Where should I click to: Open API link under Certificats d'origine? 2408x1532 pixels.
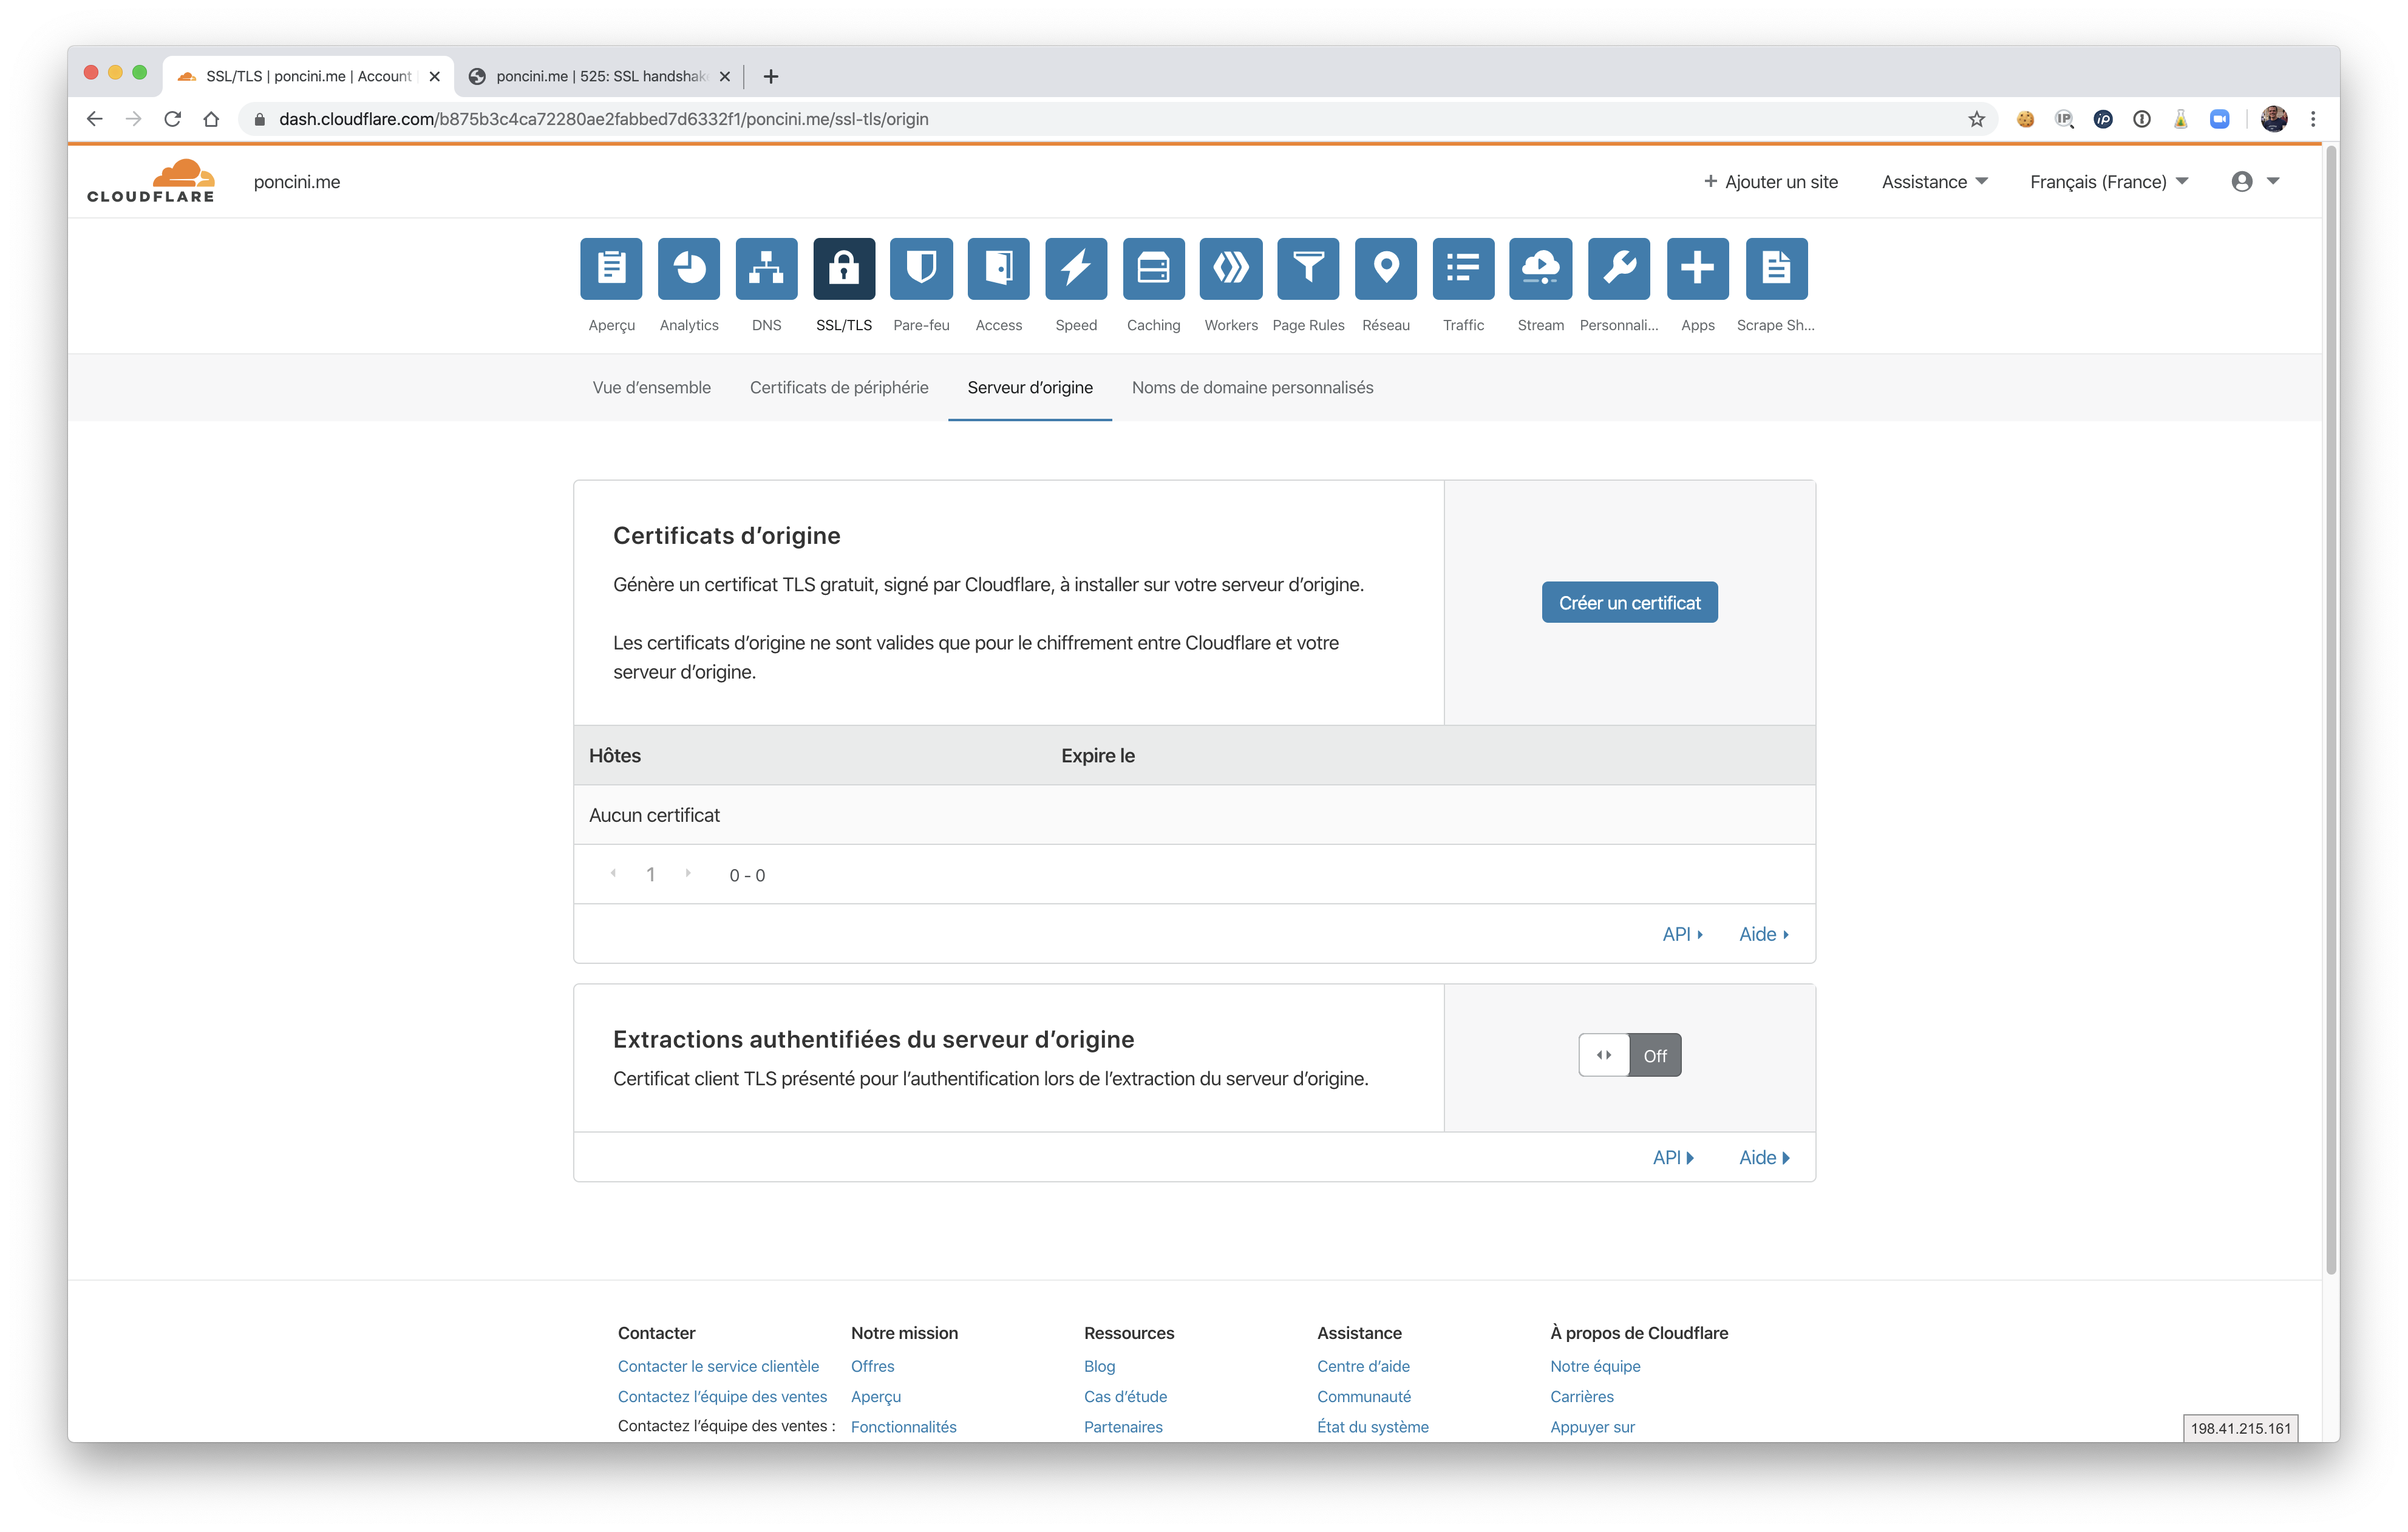pos(1682,933)
